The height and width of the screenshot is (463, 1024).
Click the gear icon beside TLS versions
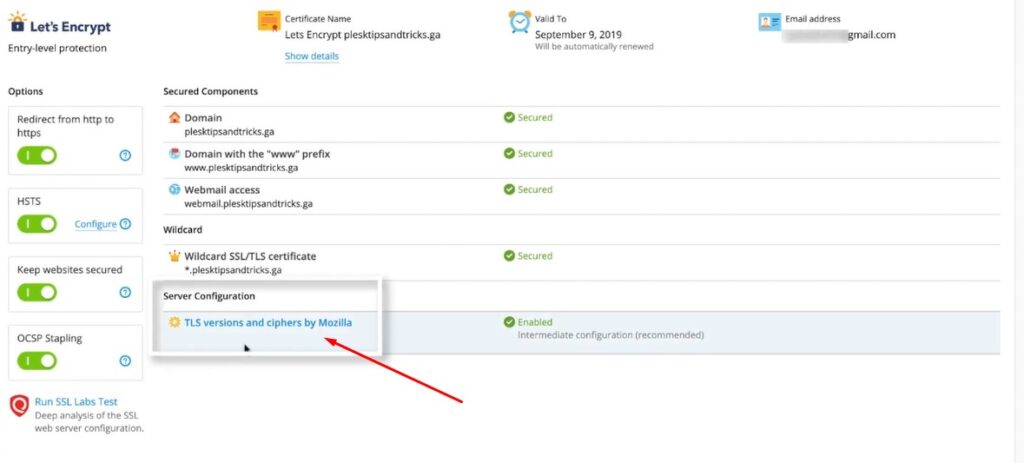click(x=174, y=322)
